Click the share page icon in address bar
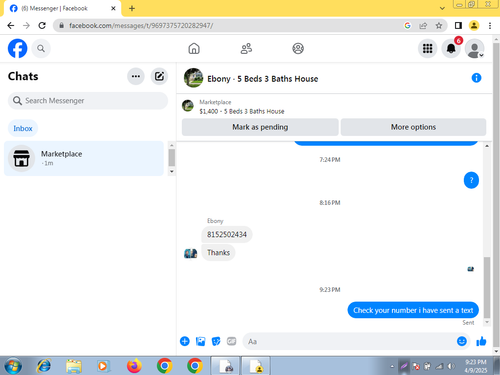 click(x=423, y=26)
